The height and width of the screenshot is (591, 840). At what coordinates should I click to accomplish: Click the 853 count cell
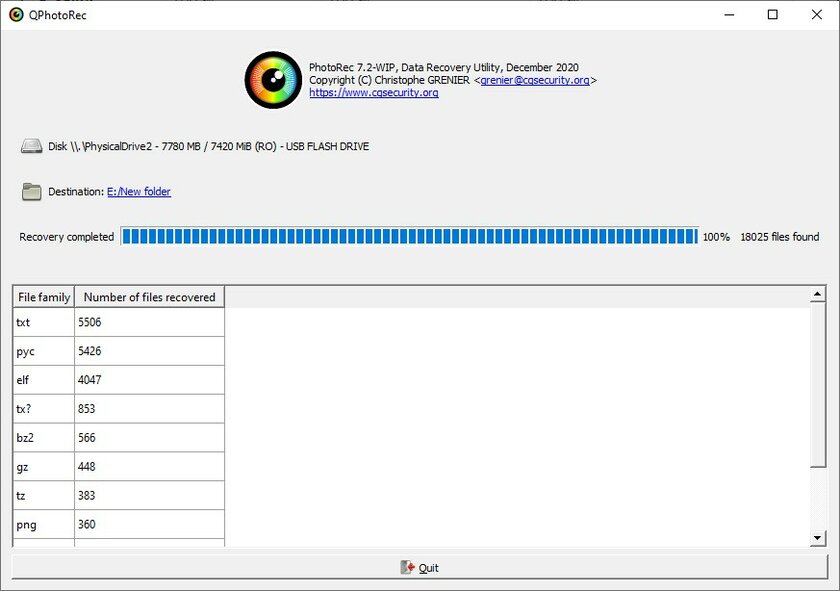149,409
